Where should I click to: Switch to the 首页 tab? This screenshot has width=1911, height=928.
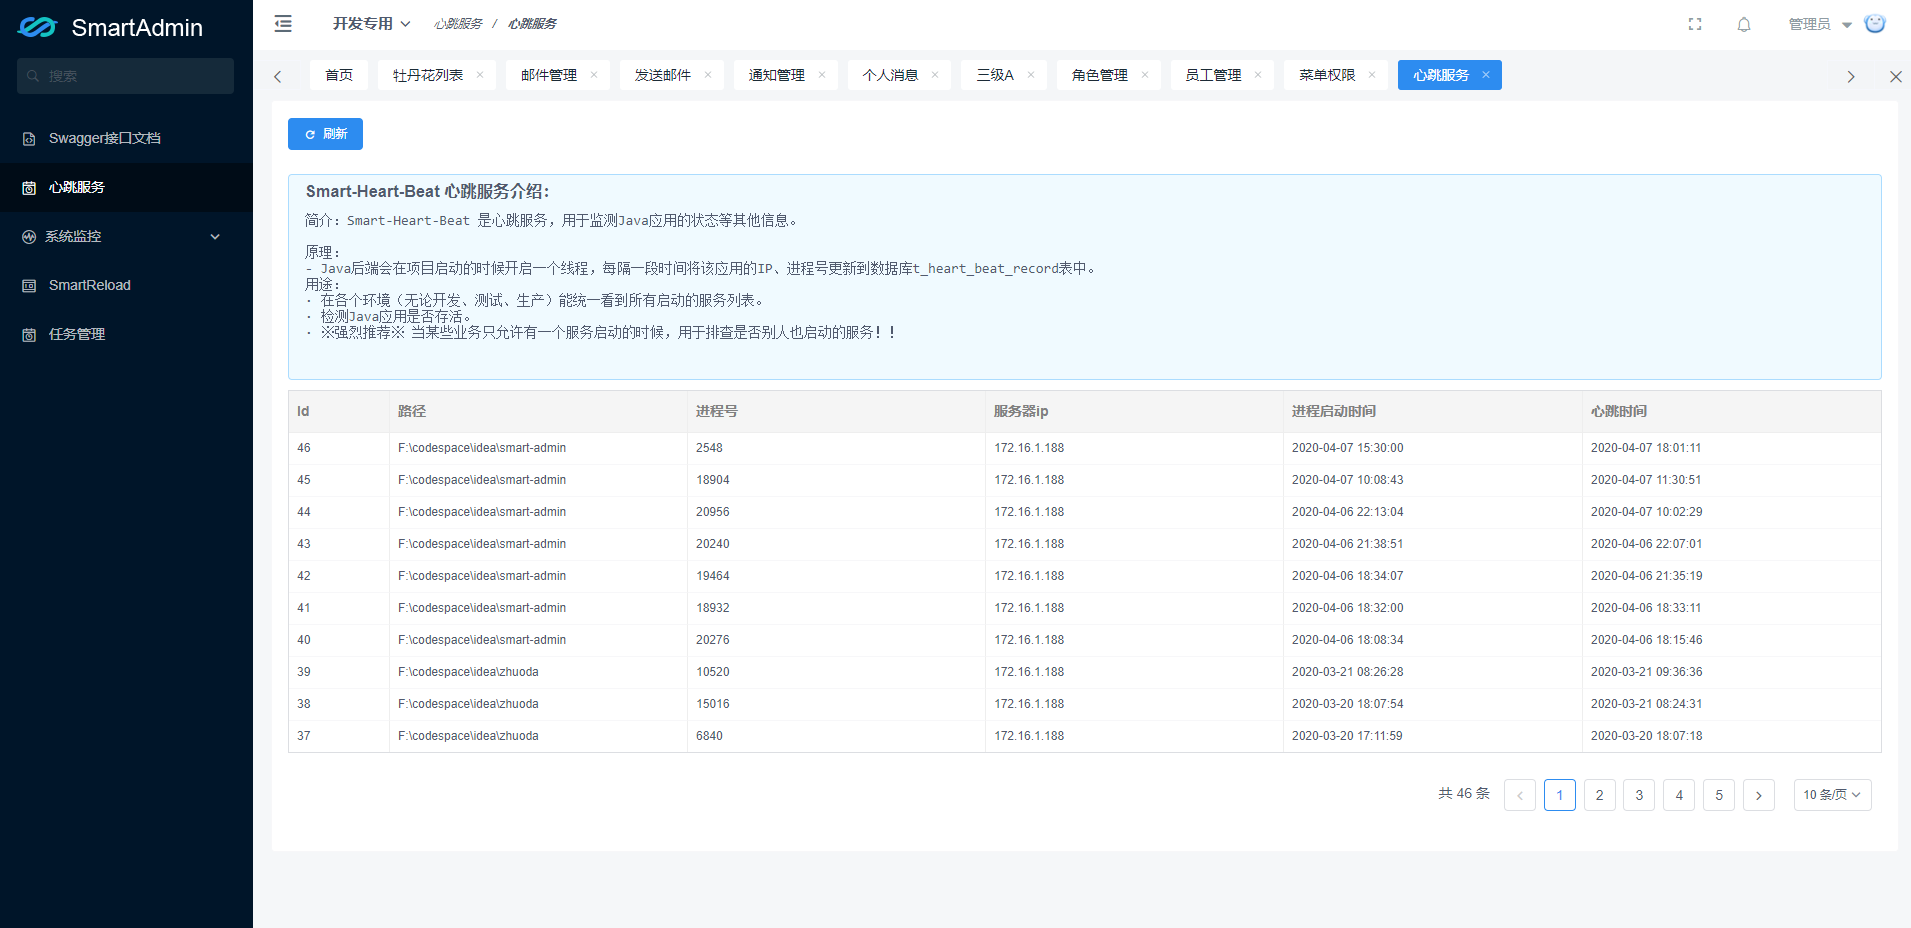(339, 75)
